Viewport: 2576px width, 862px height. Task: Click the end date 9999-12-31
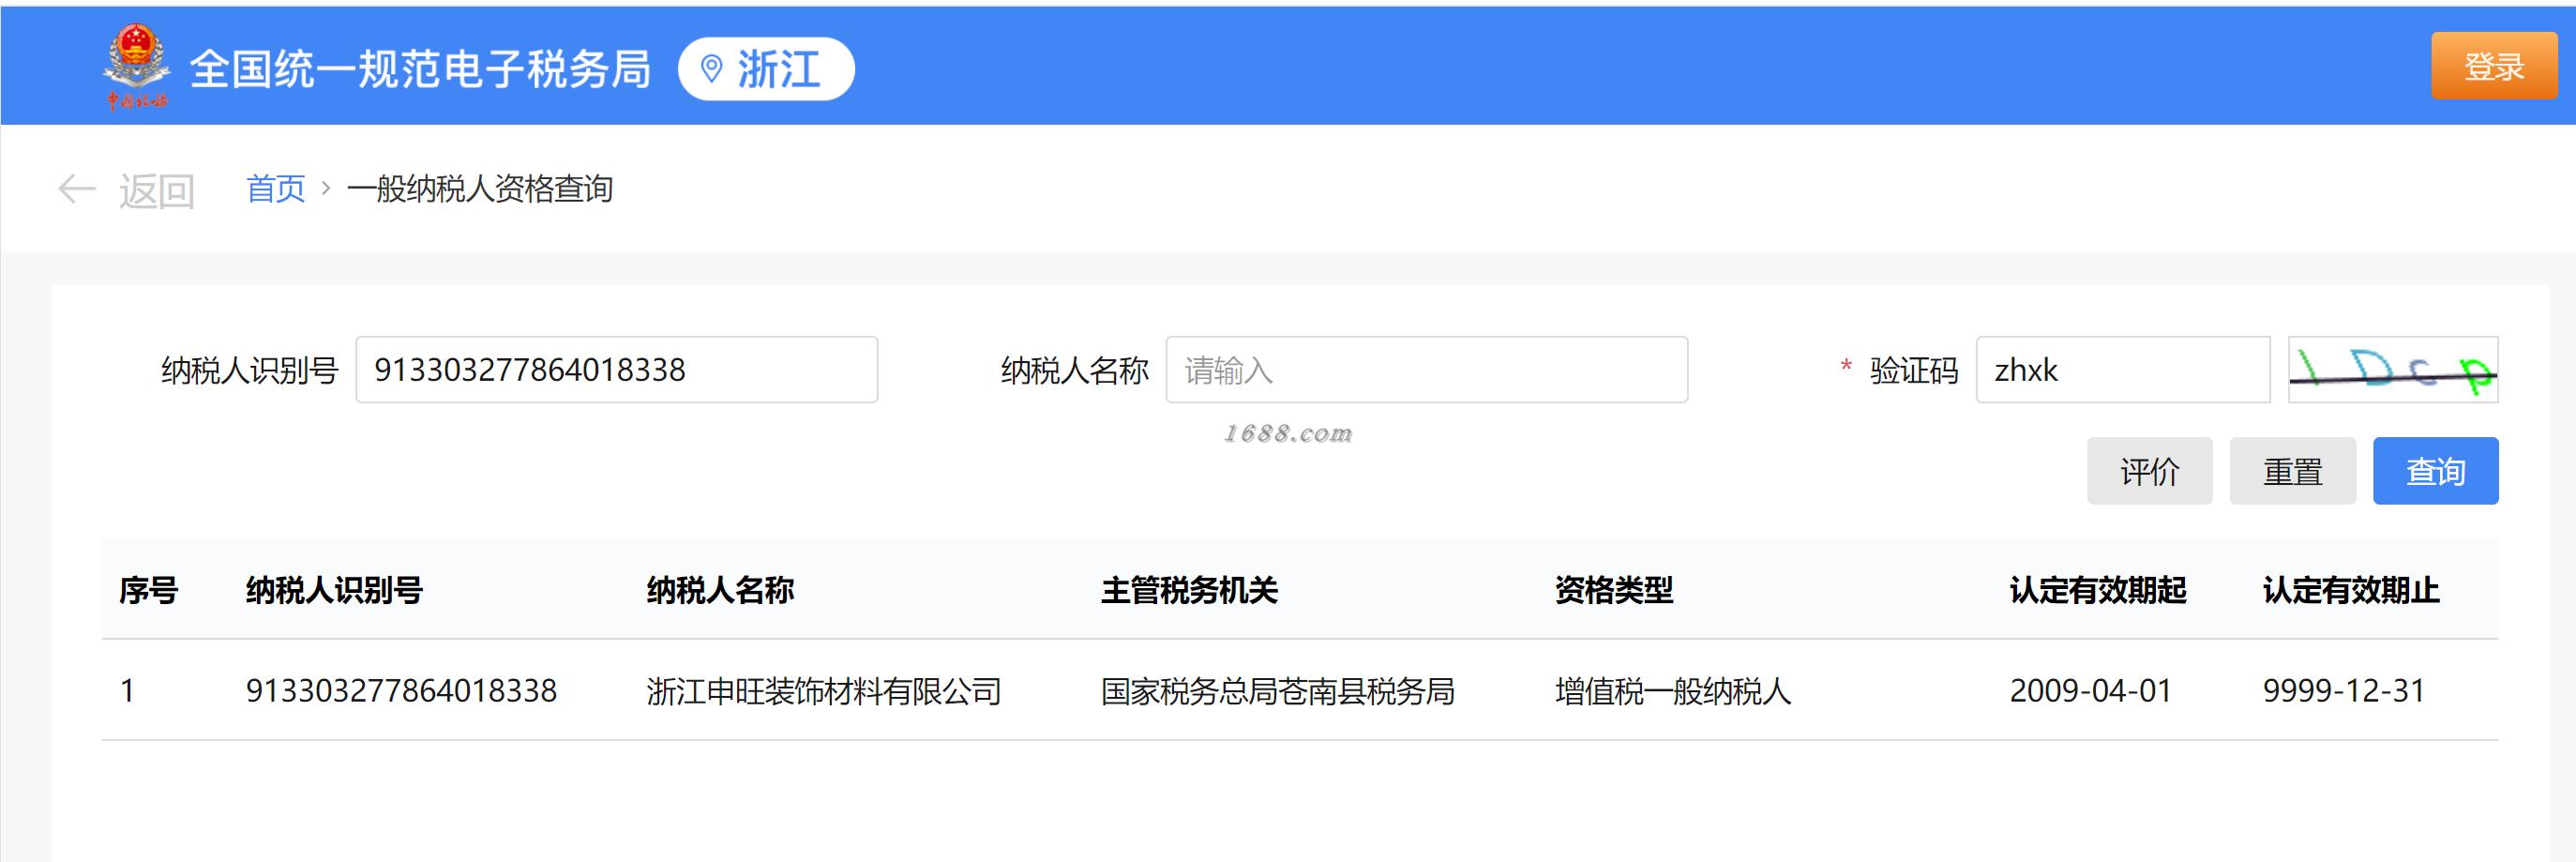point(2344,691)
